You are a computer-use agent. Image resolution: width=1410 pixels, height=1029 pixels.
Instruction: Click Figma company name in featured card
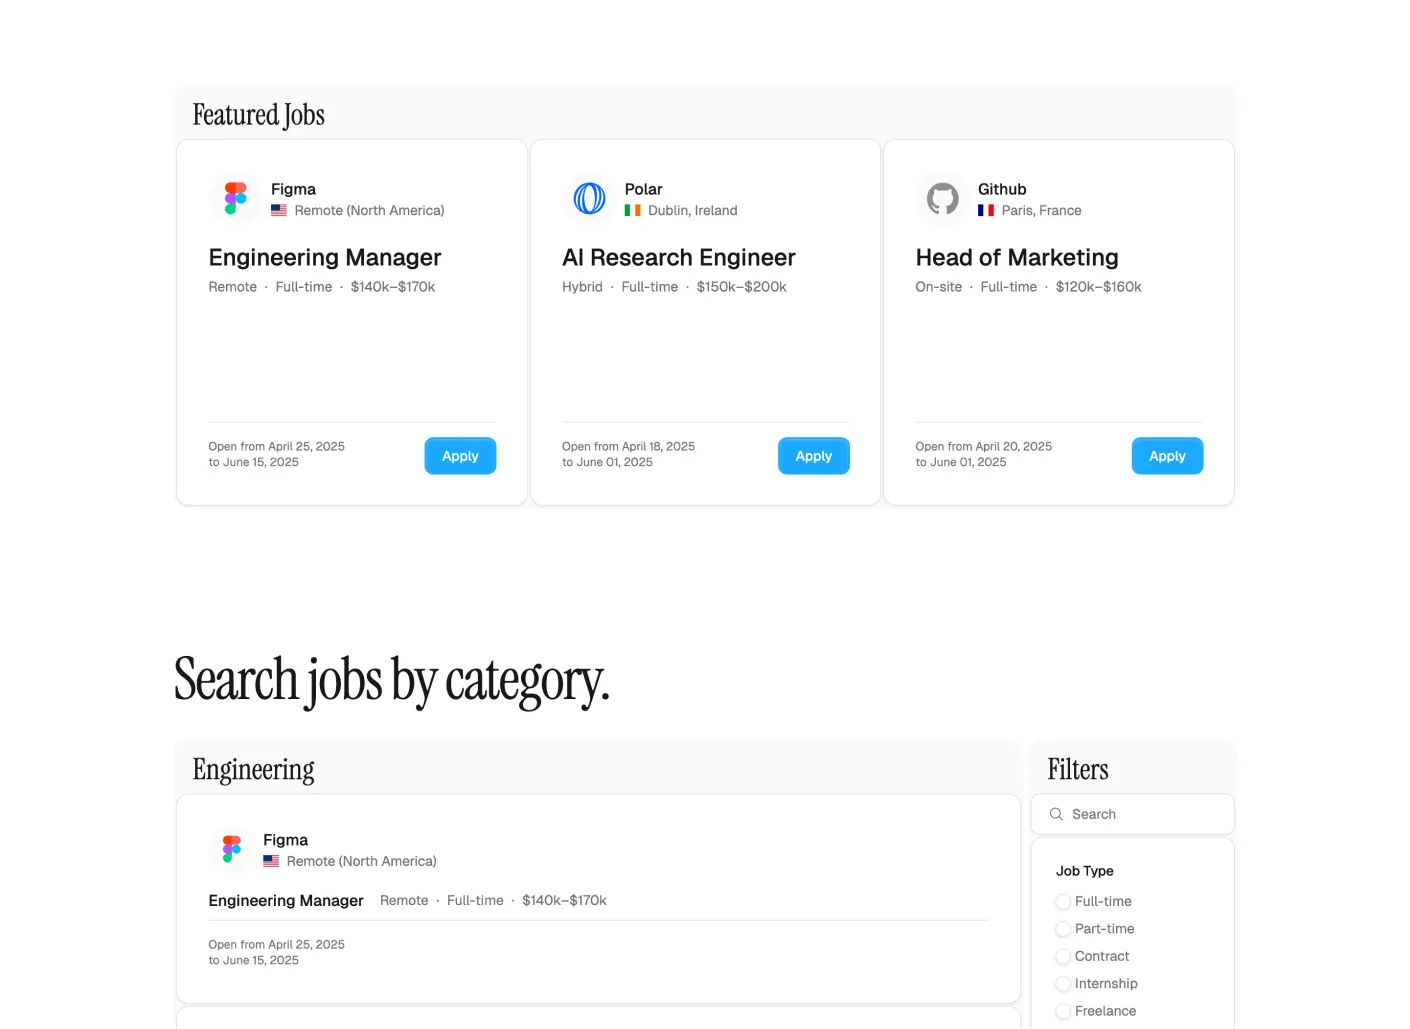point(293,189)
